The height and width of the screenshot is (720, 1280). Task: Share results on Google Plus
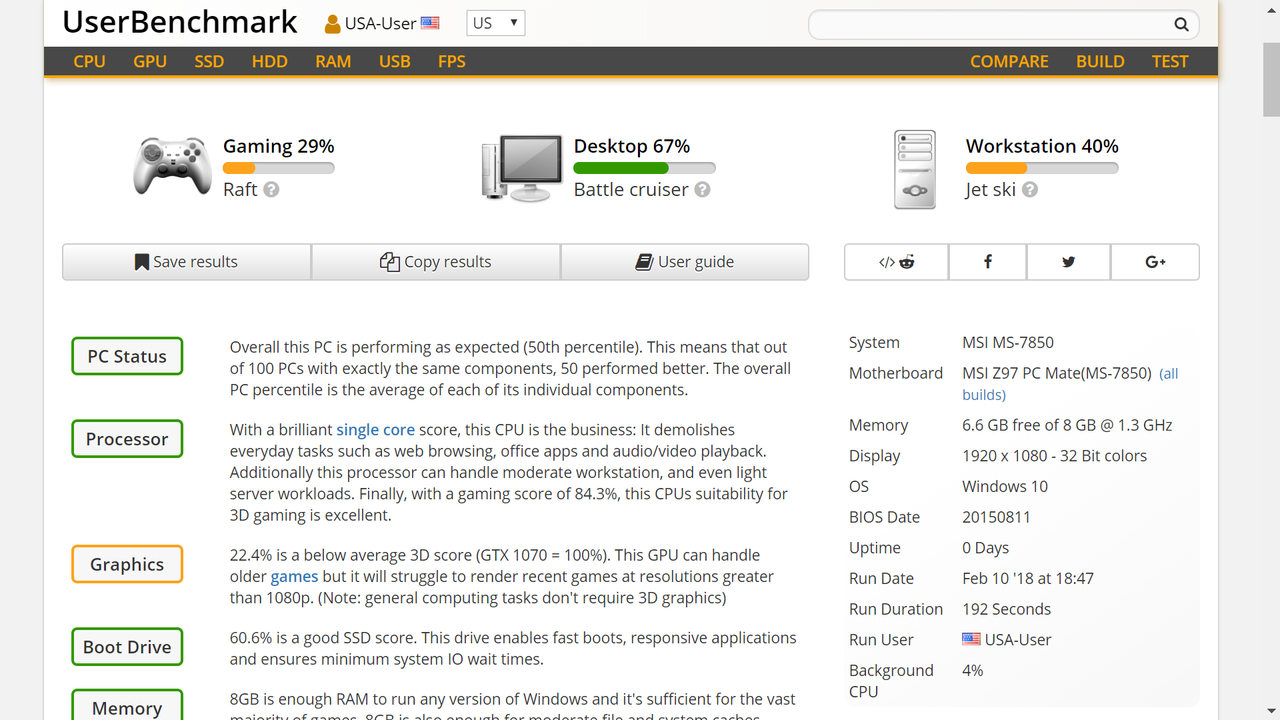[1155, 262]
